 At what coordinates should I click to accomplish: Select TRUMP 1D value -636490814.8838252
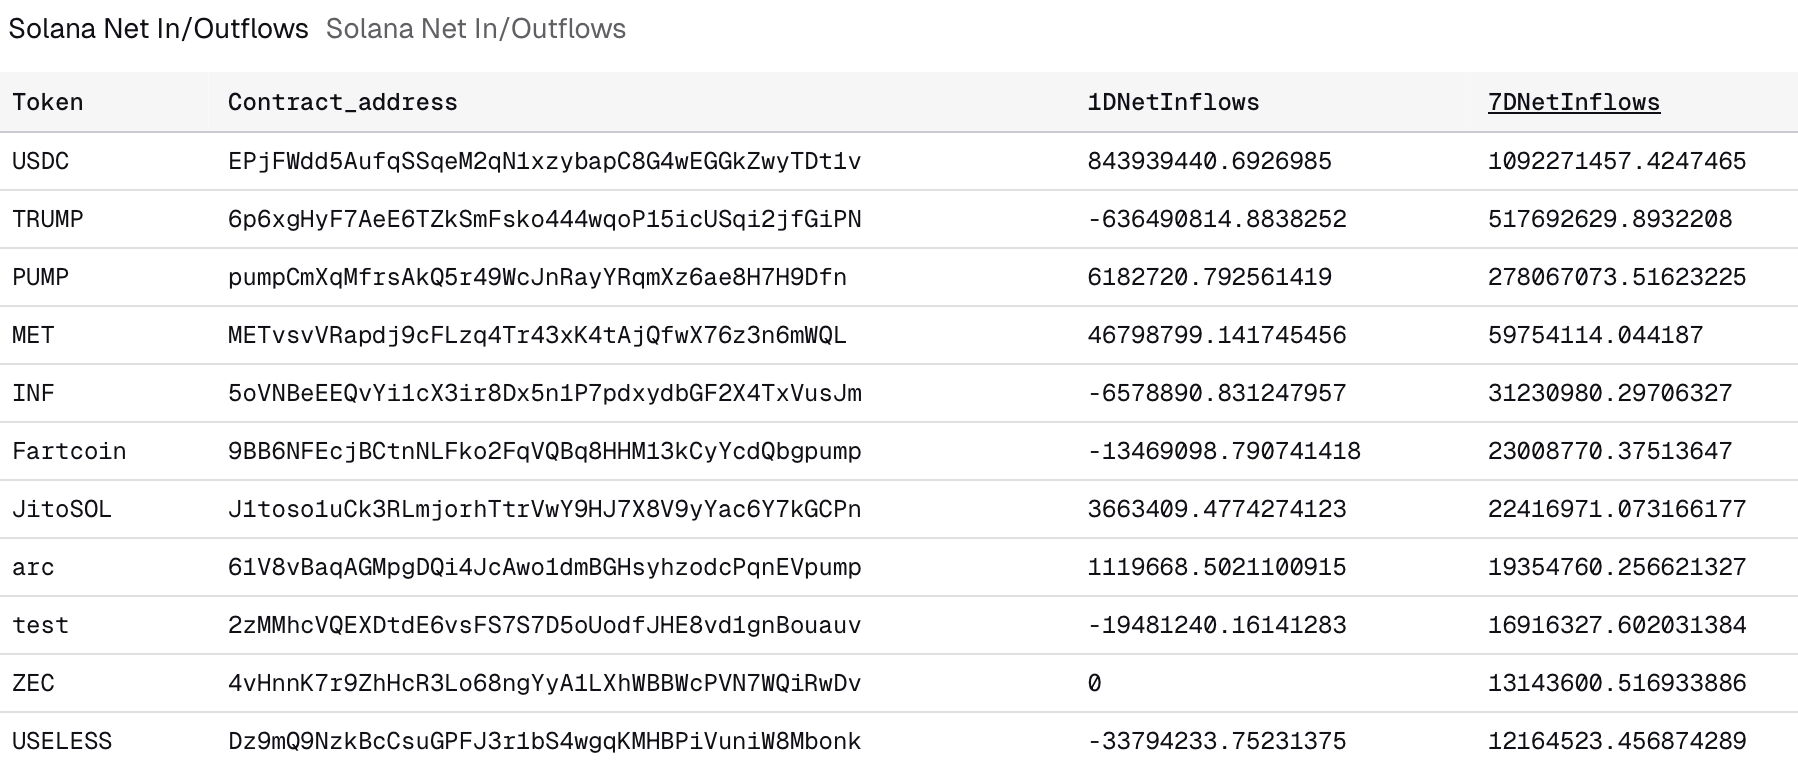(1217, 219)
